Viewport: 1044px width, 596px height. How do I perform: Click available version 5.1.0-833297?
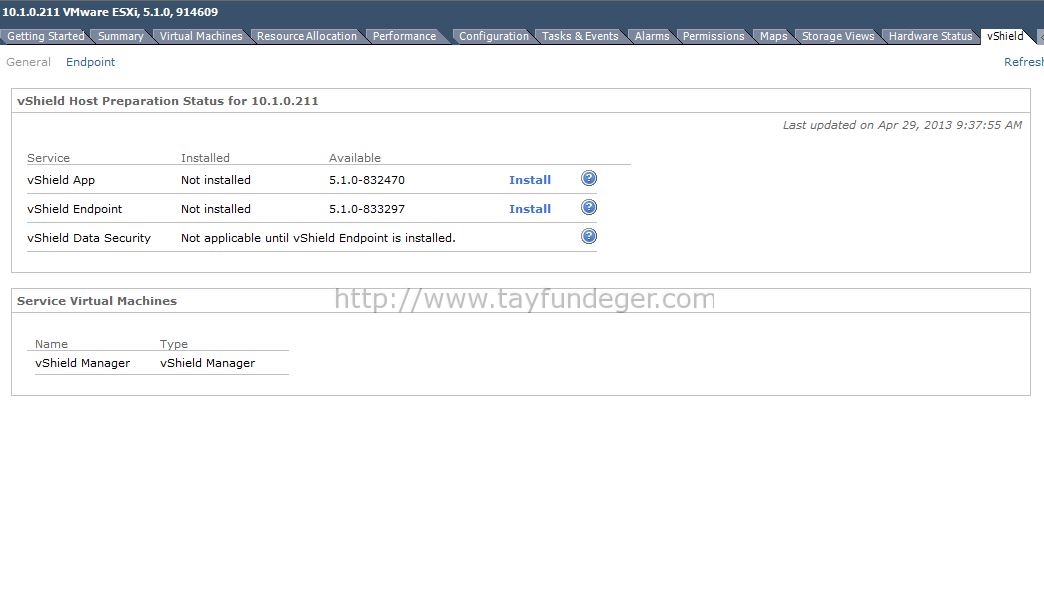point(367,209)
